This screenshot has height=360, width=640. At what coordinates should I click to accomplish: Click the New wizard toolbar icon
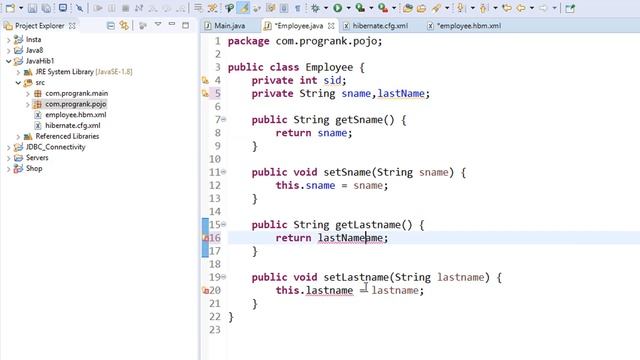pos(11,8)
